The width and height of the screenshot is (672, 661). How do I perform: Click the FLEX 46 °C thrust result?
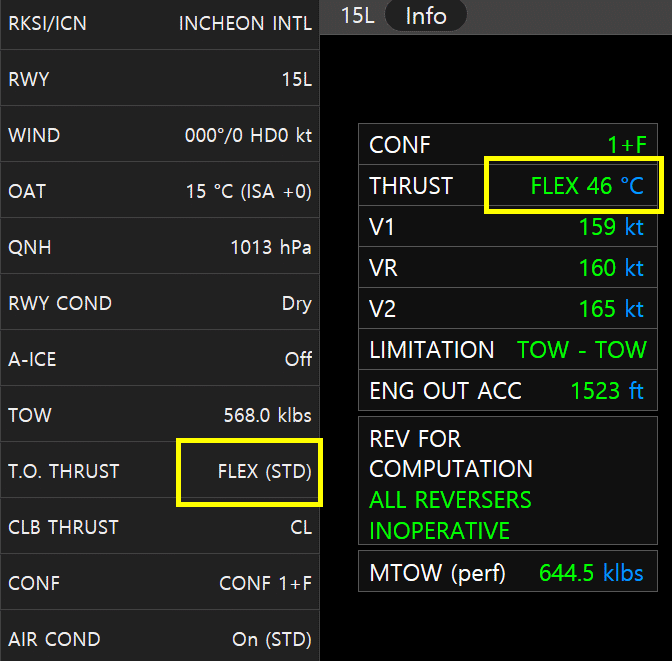click(587, 186)
